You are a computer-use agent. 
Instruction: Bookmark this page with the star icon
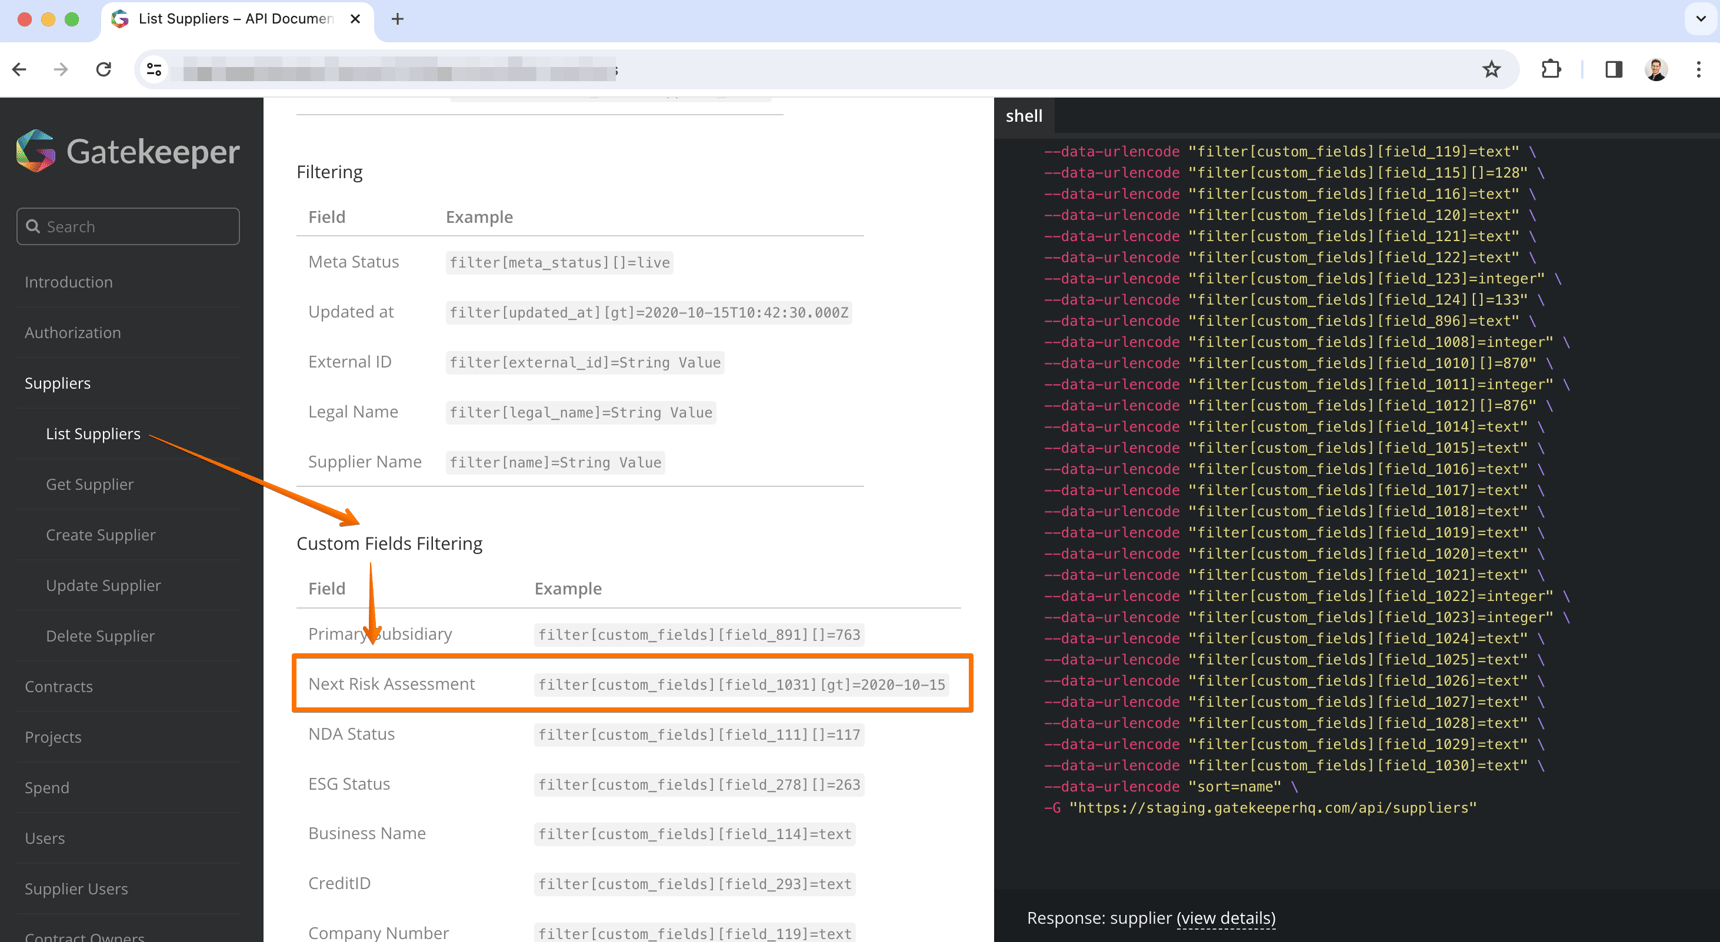point(1491,69)
